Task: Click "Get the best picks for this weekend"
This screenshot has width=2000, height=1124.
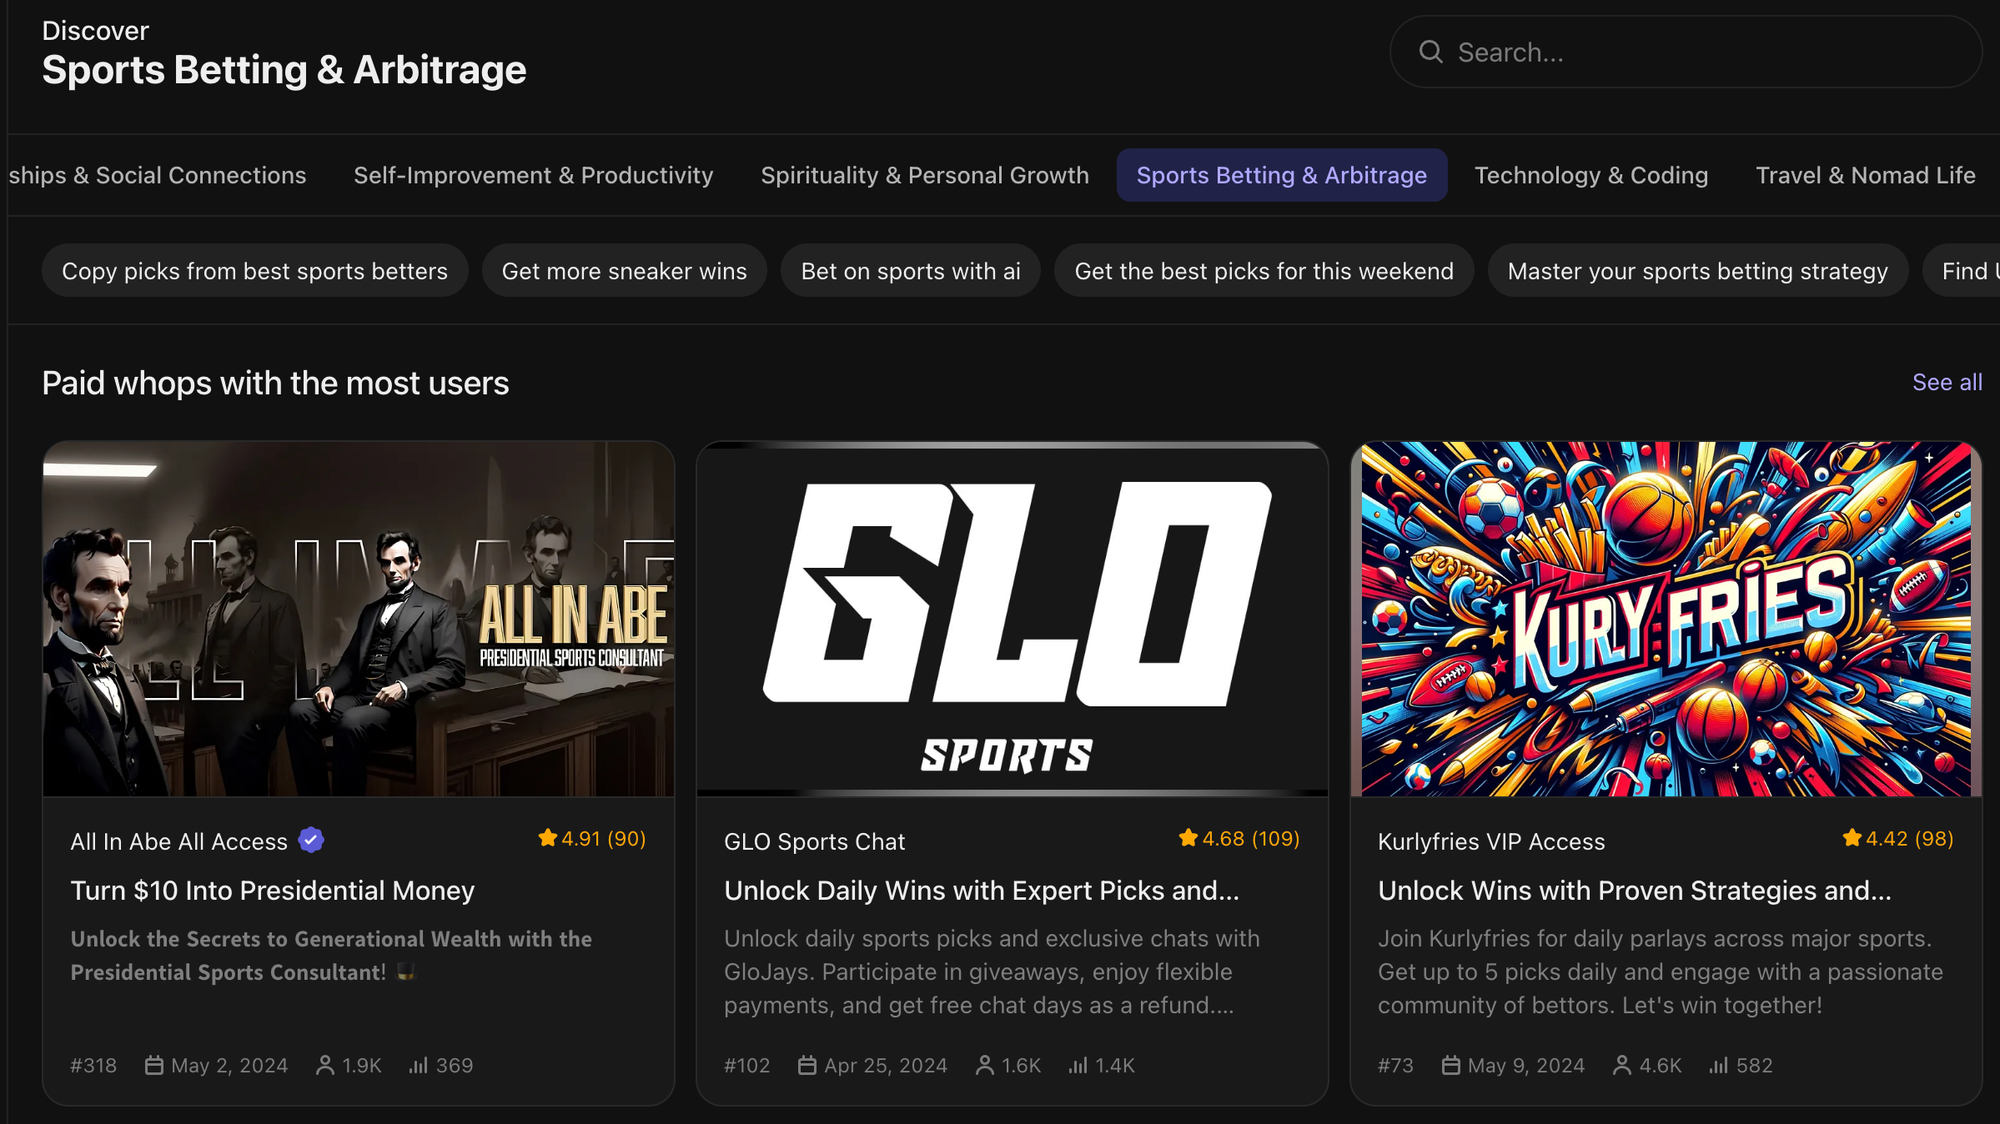Action: coord(1264,270)
